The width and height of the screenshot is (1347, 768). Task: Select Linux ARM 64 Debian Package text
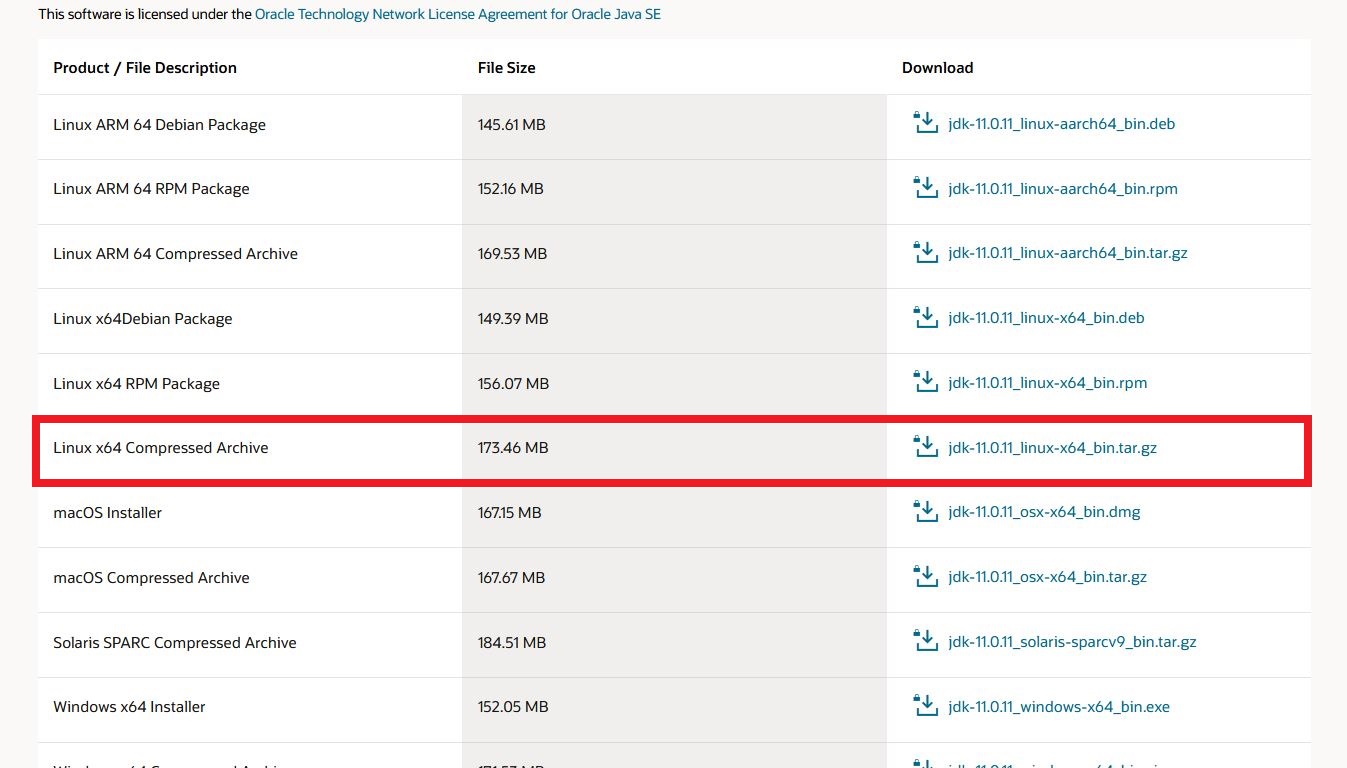[x=160, y=125]
